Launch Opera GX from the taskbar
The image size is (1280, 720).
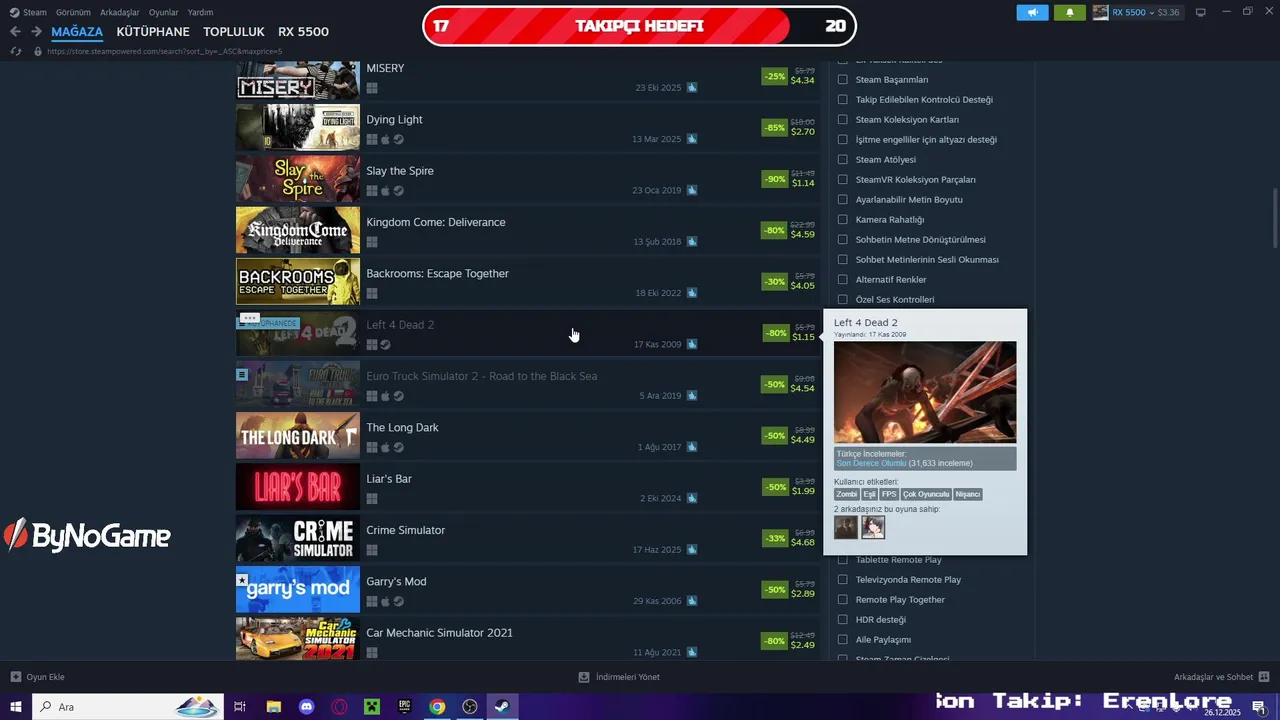click(x=340, y=707)
